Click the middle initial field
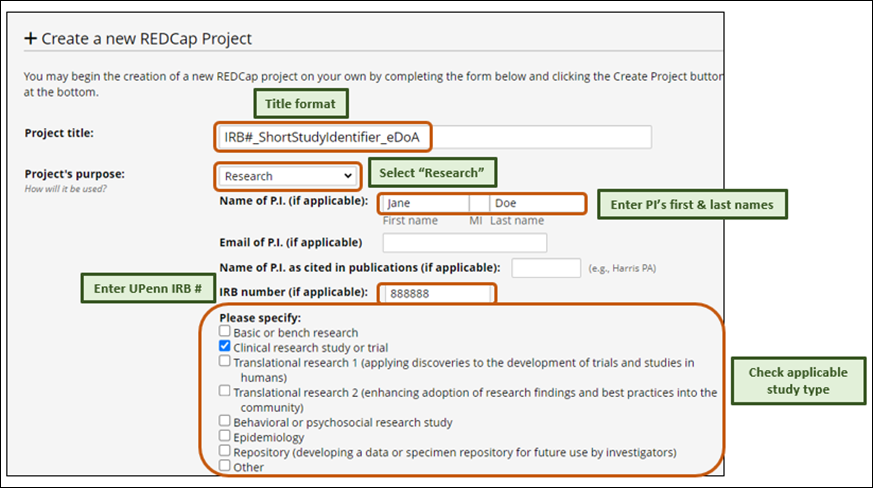 477,203
